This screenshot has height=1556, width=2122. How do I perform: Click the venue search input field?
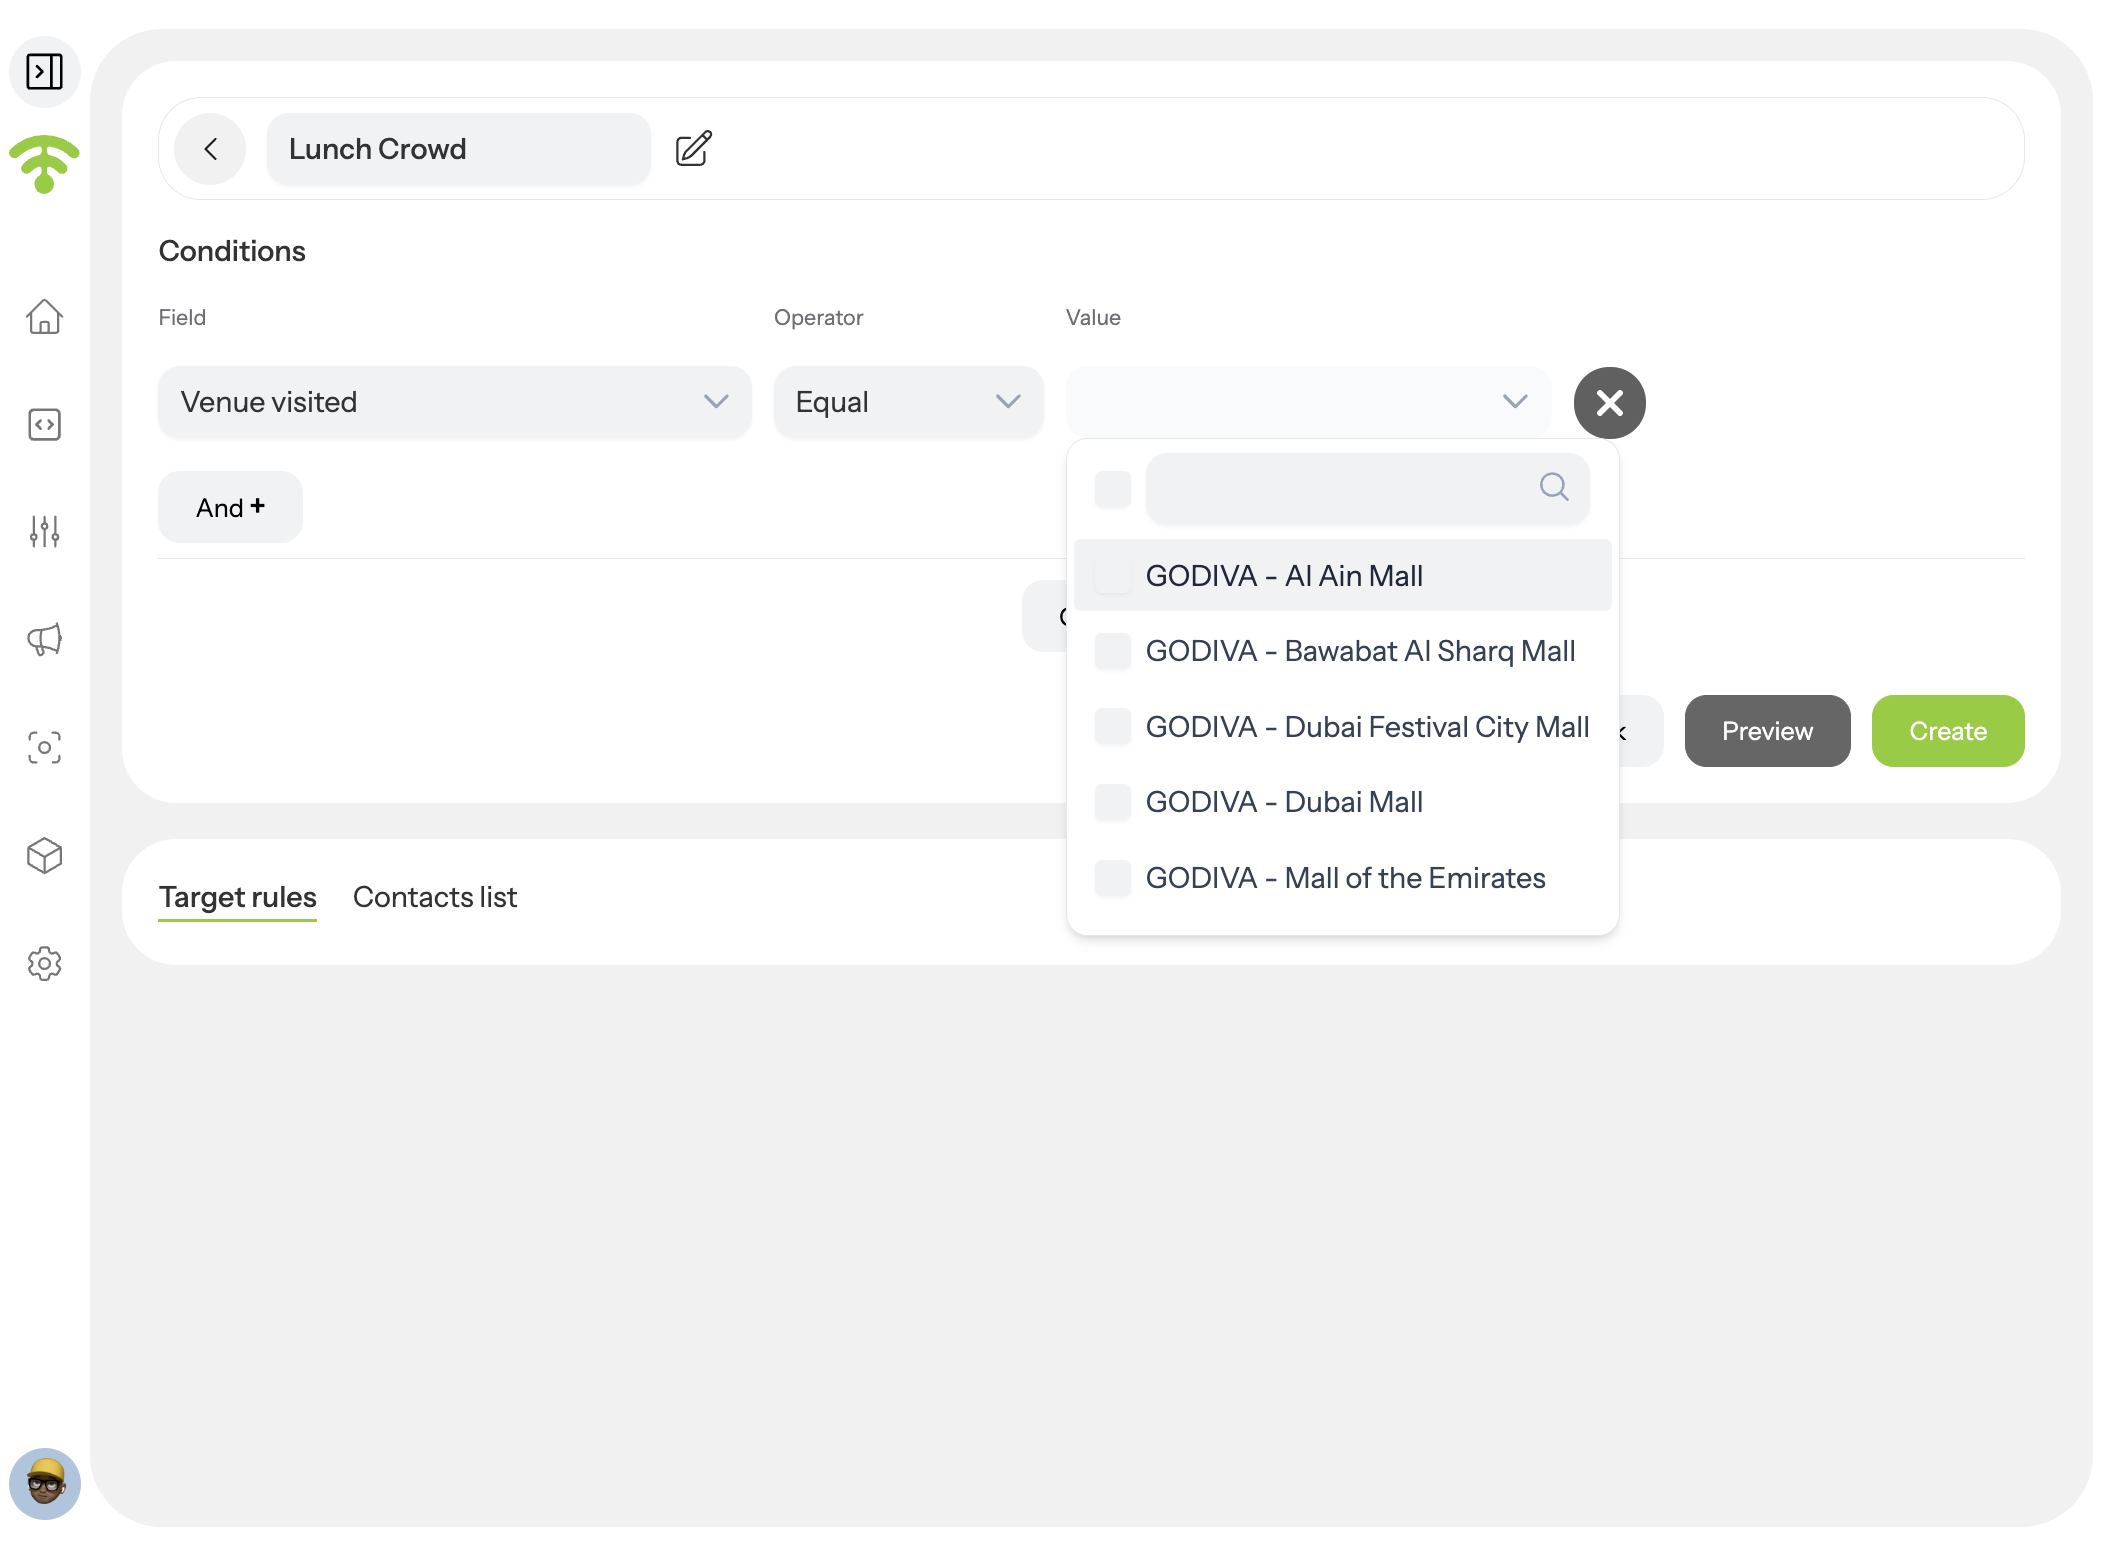pyautogui.click(x=1368, y=489)
